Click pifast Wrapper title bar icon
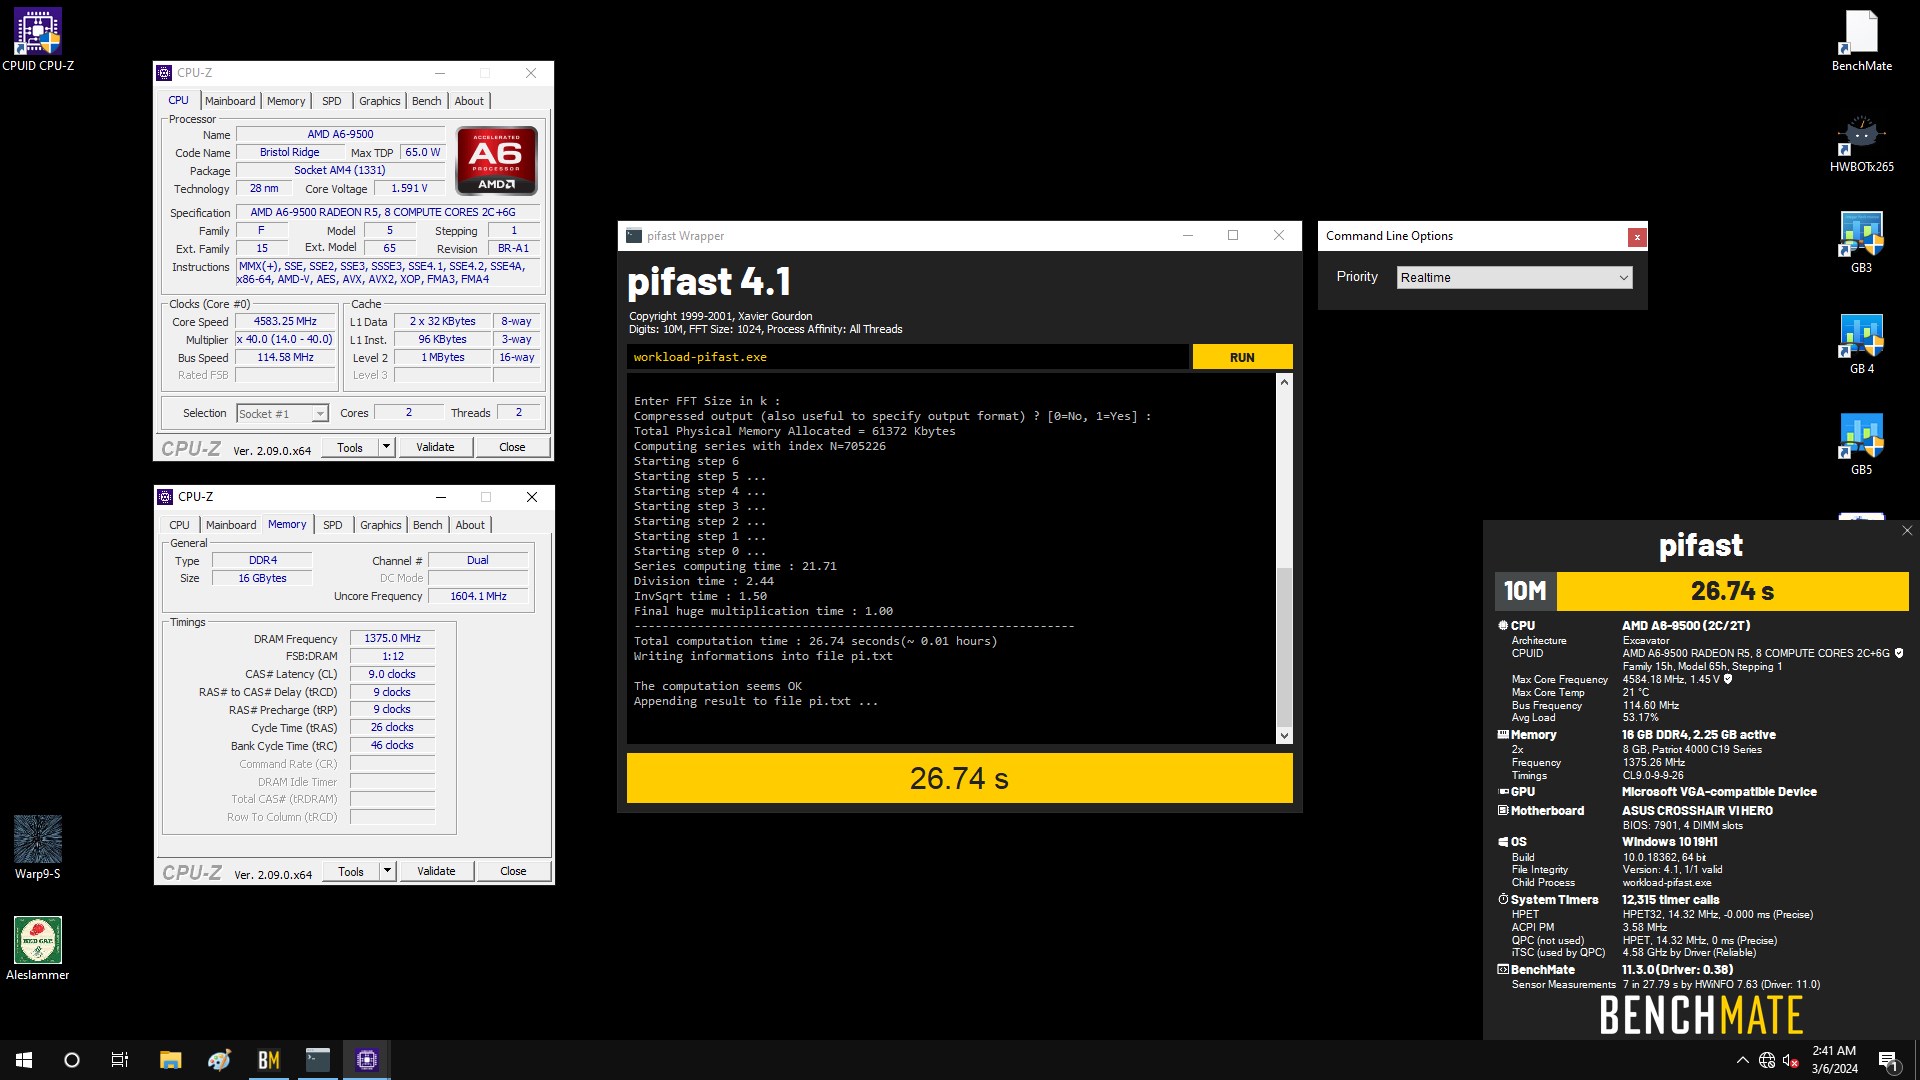Viewport: 1920px width, 1080px height. tap(634, 236)
